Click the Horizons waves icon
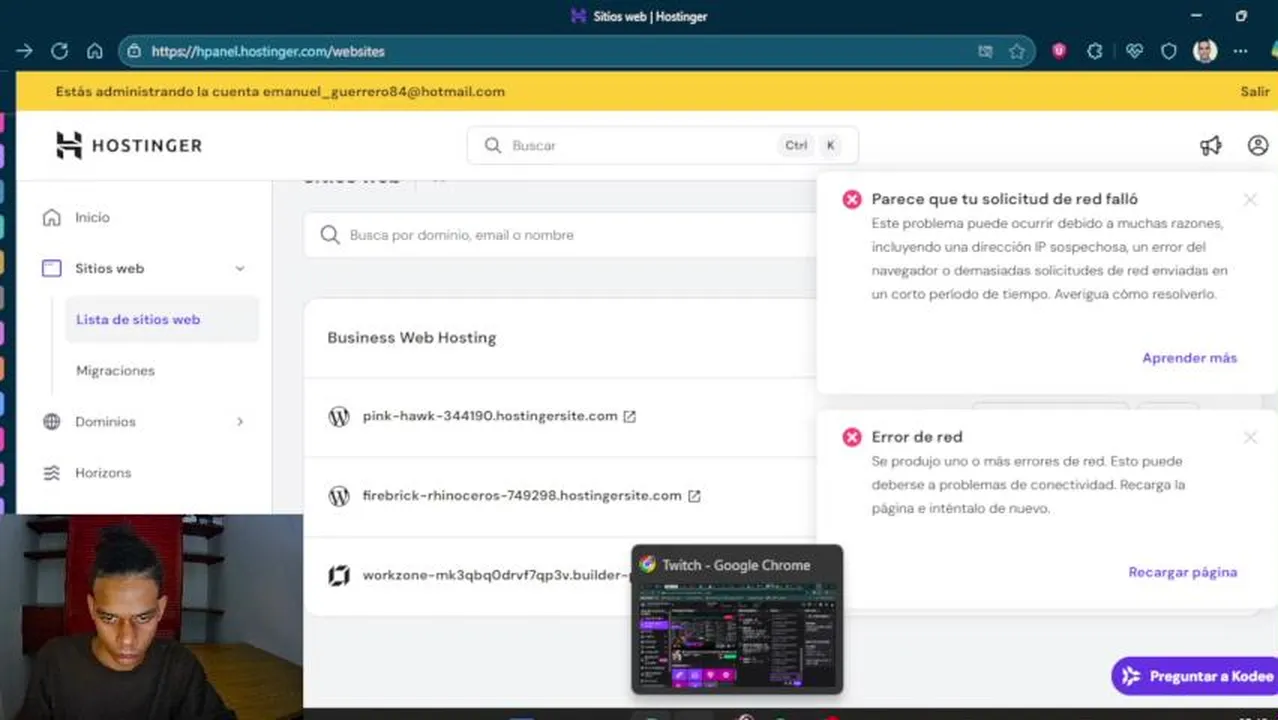Image resolution: width=1278 pixels, height=720 pixels. (52, 472)
